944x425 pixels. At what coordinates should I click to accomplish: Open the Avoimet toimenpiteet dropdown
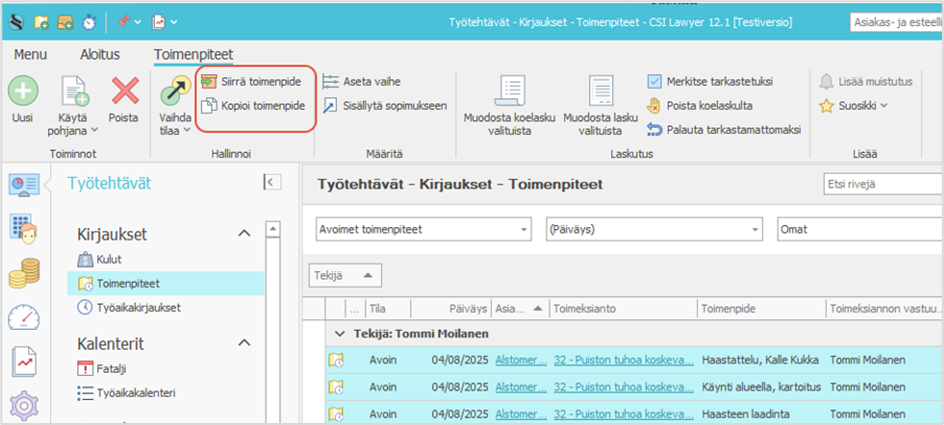[x=422, y=230]
